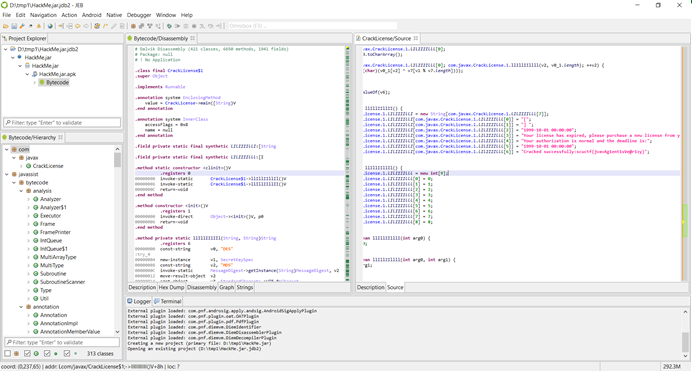Select the MultiArrayType class
692x371 pixels.
58,257
